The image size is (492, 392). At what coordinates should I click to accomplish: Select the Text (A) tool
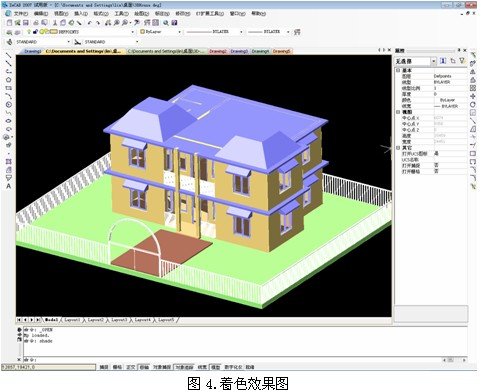[x=9, y=186]
